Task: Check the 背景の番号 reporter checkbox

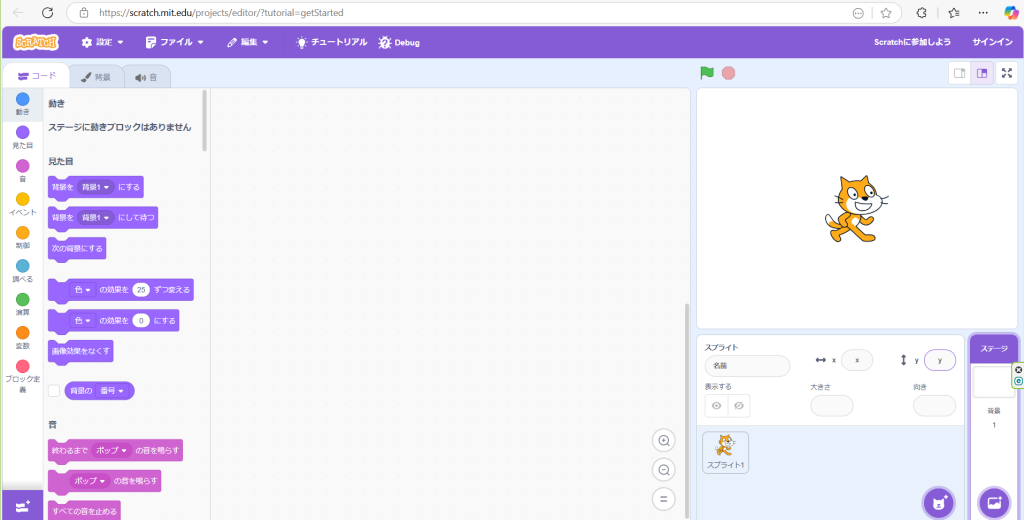Action: (x=54, y=391)
